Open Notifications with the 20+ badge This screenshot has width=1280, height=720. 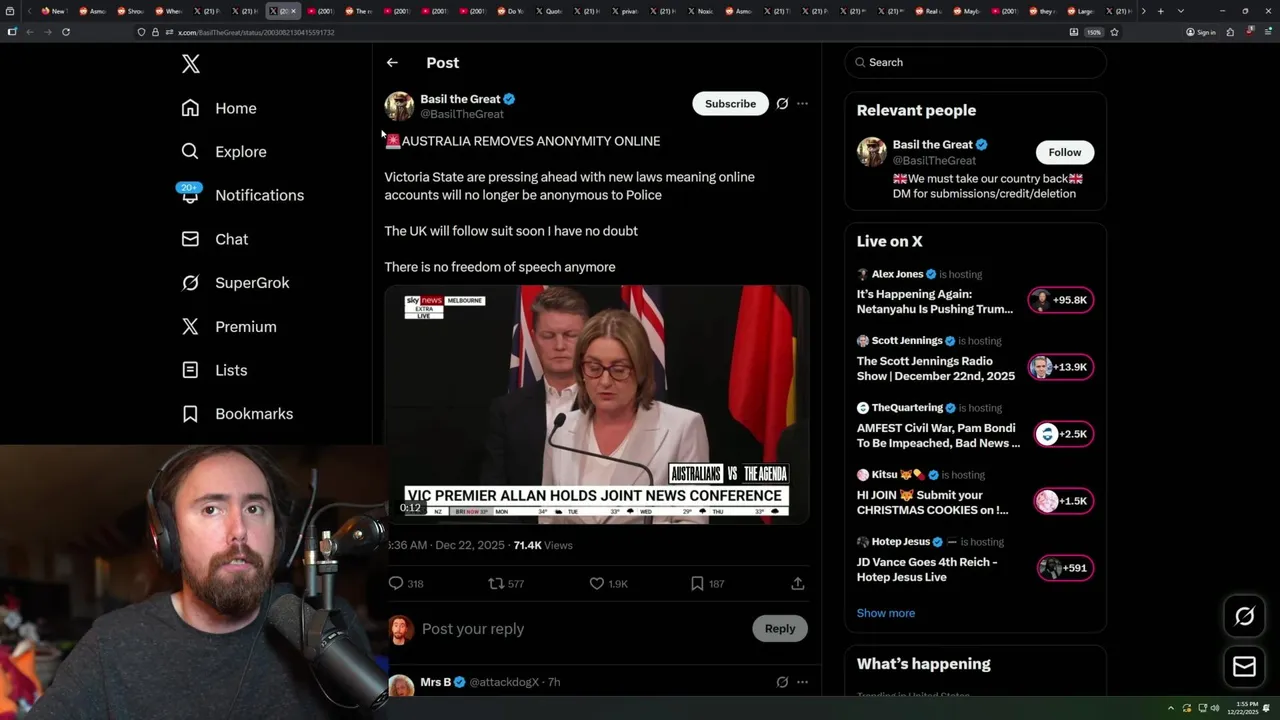coord(242,195)
